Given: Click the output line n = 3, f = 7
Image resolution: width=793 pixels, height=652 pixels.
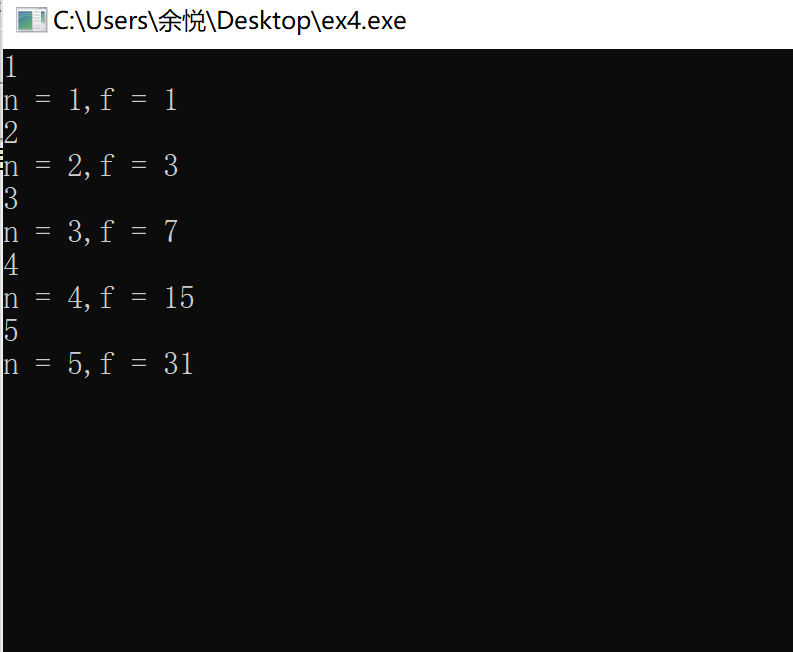Looking at the screenshot, I should tap(90, 232).
